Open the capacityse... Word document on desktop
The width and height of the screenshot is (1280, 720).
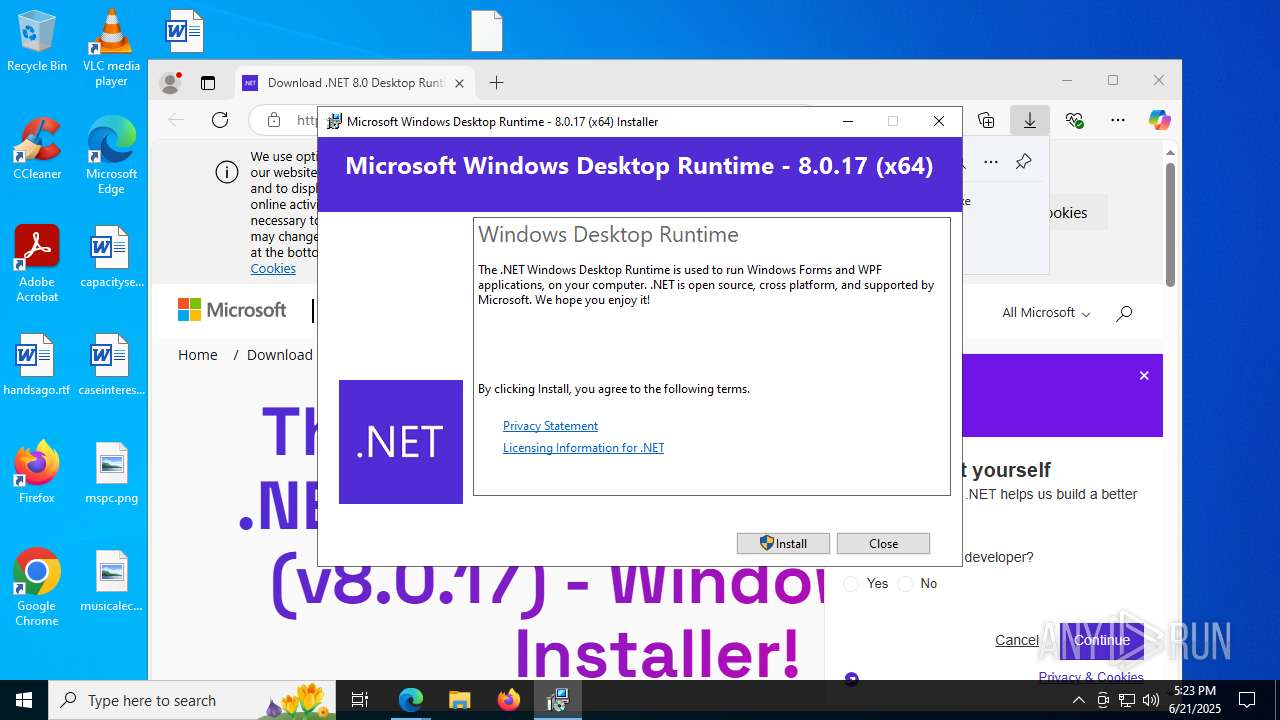pyautogui.click(x=111, y=256)
